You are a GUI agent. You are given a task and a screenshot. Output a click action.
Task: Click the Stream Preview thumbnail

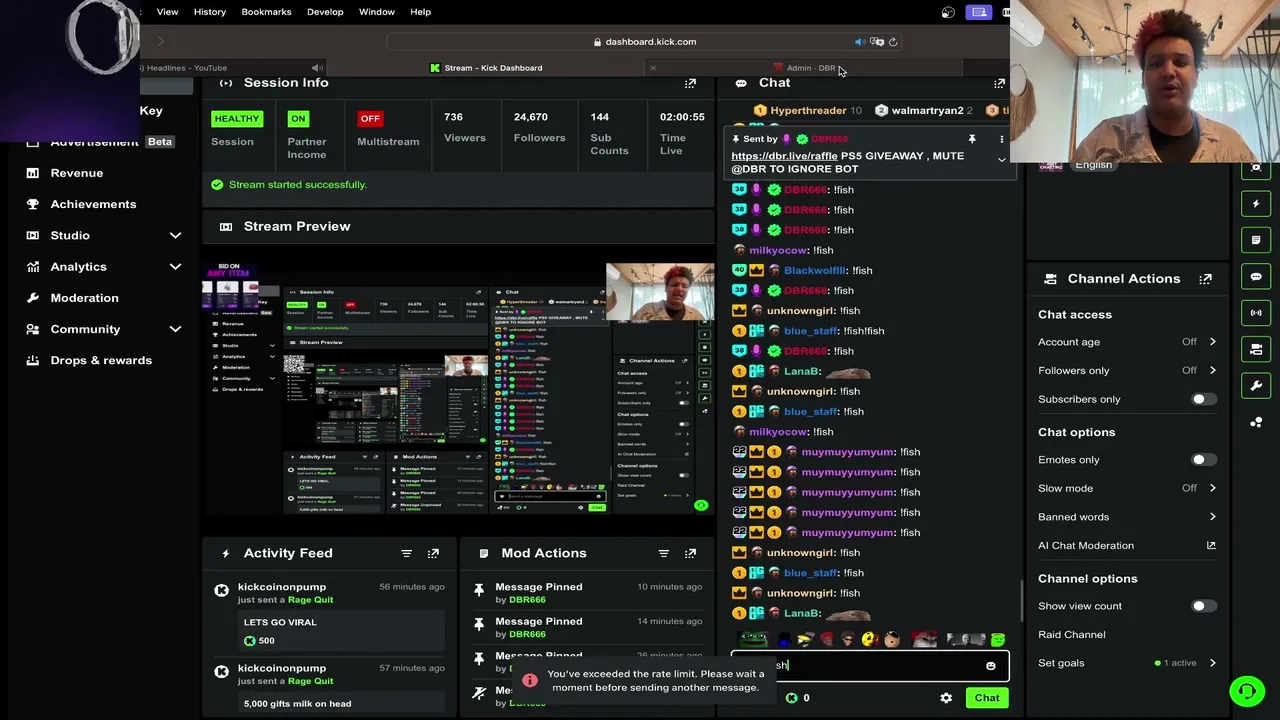[458, 388]
